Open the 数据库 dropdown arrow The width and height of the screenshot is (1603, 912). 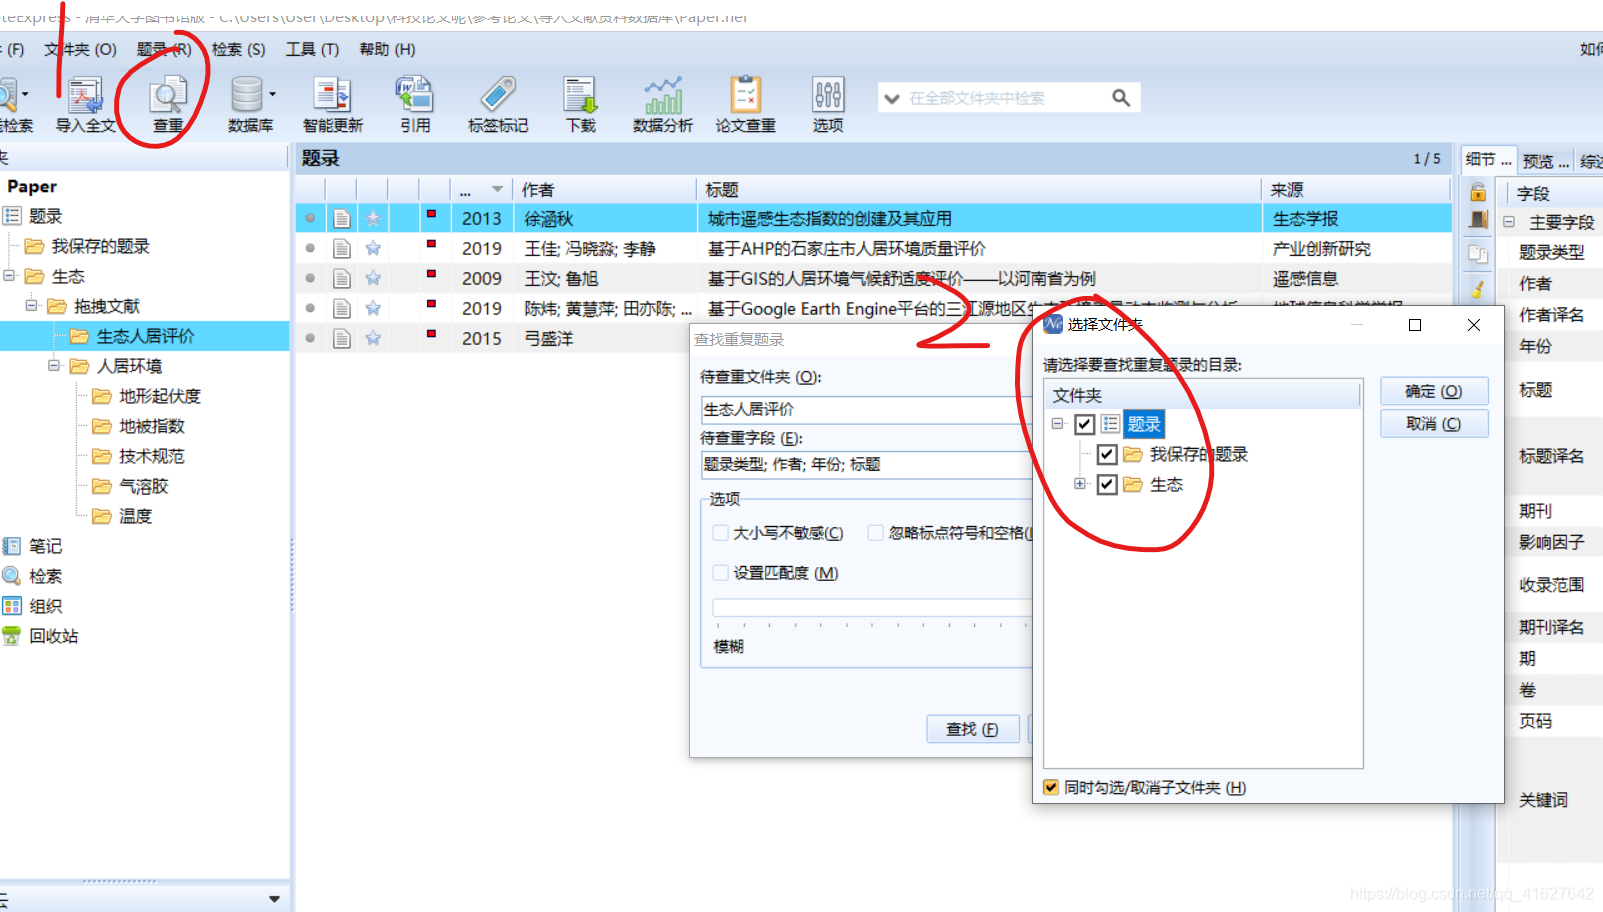pos(272,95)
